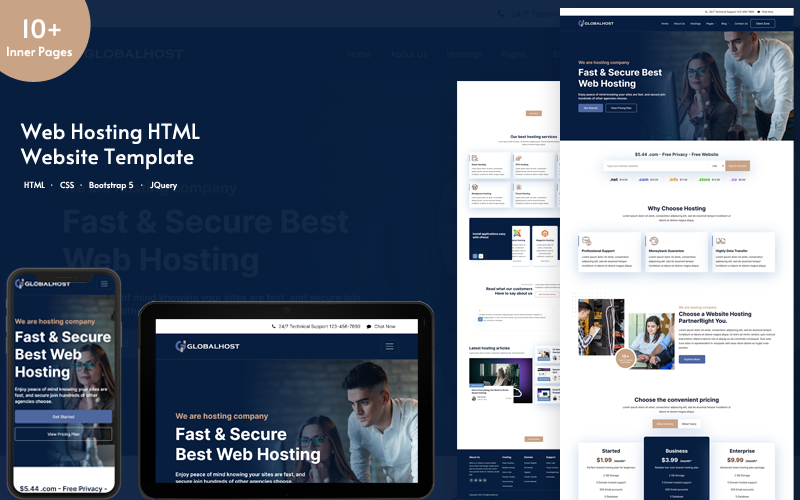This screenshot has width=800, height=500.
Task: Click Professional Support feature icon
Action: pos(585,241)
